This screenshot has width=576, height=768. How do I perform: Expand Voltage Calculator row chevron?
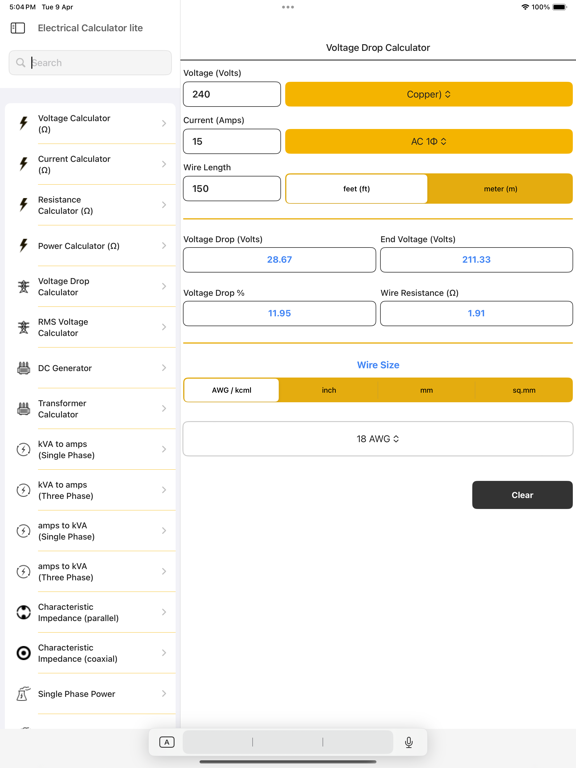[x=164, y=123]
